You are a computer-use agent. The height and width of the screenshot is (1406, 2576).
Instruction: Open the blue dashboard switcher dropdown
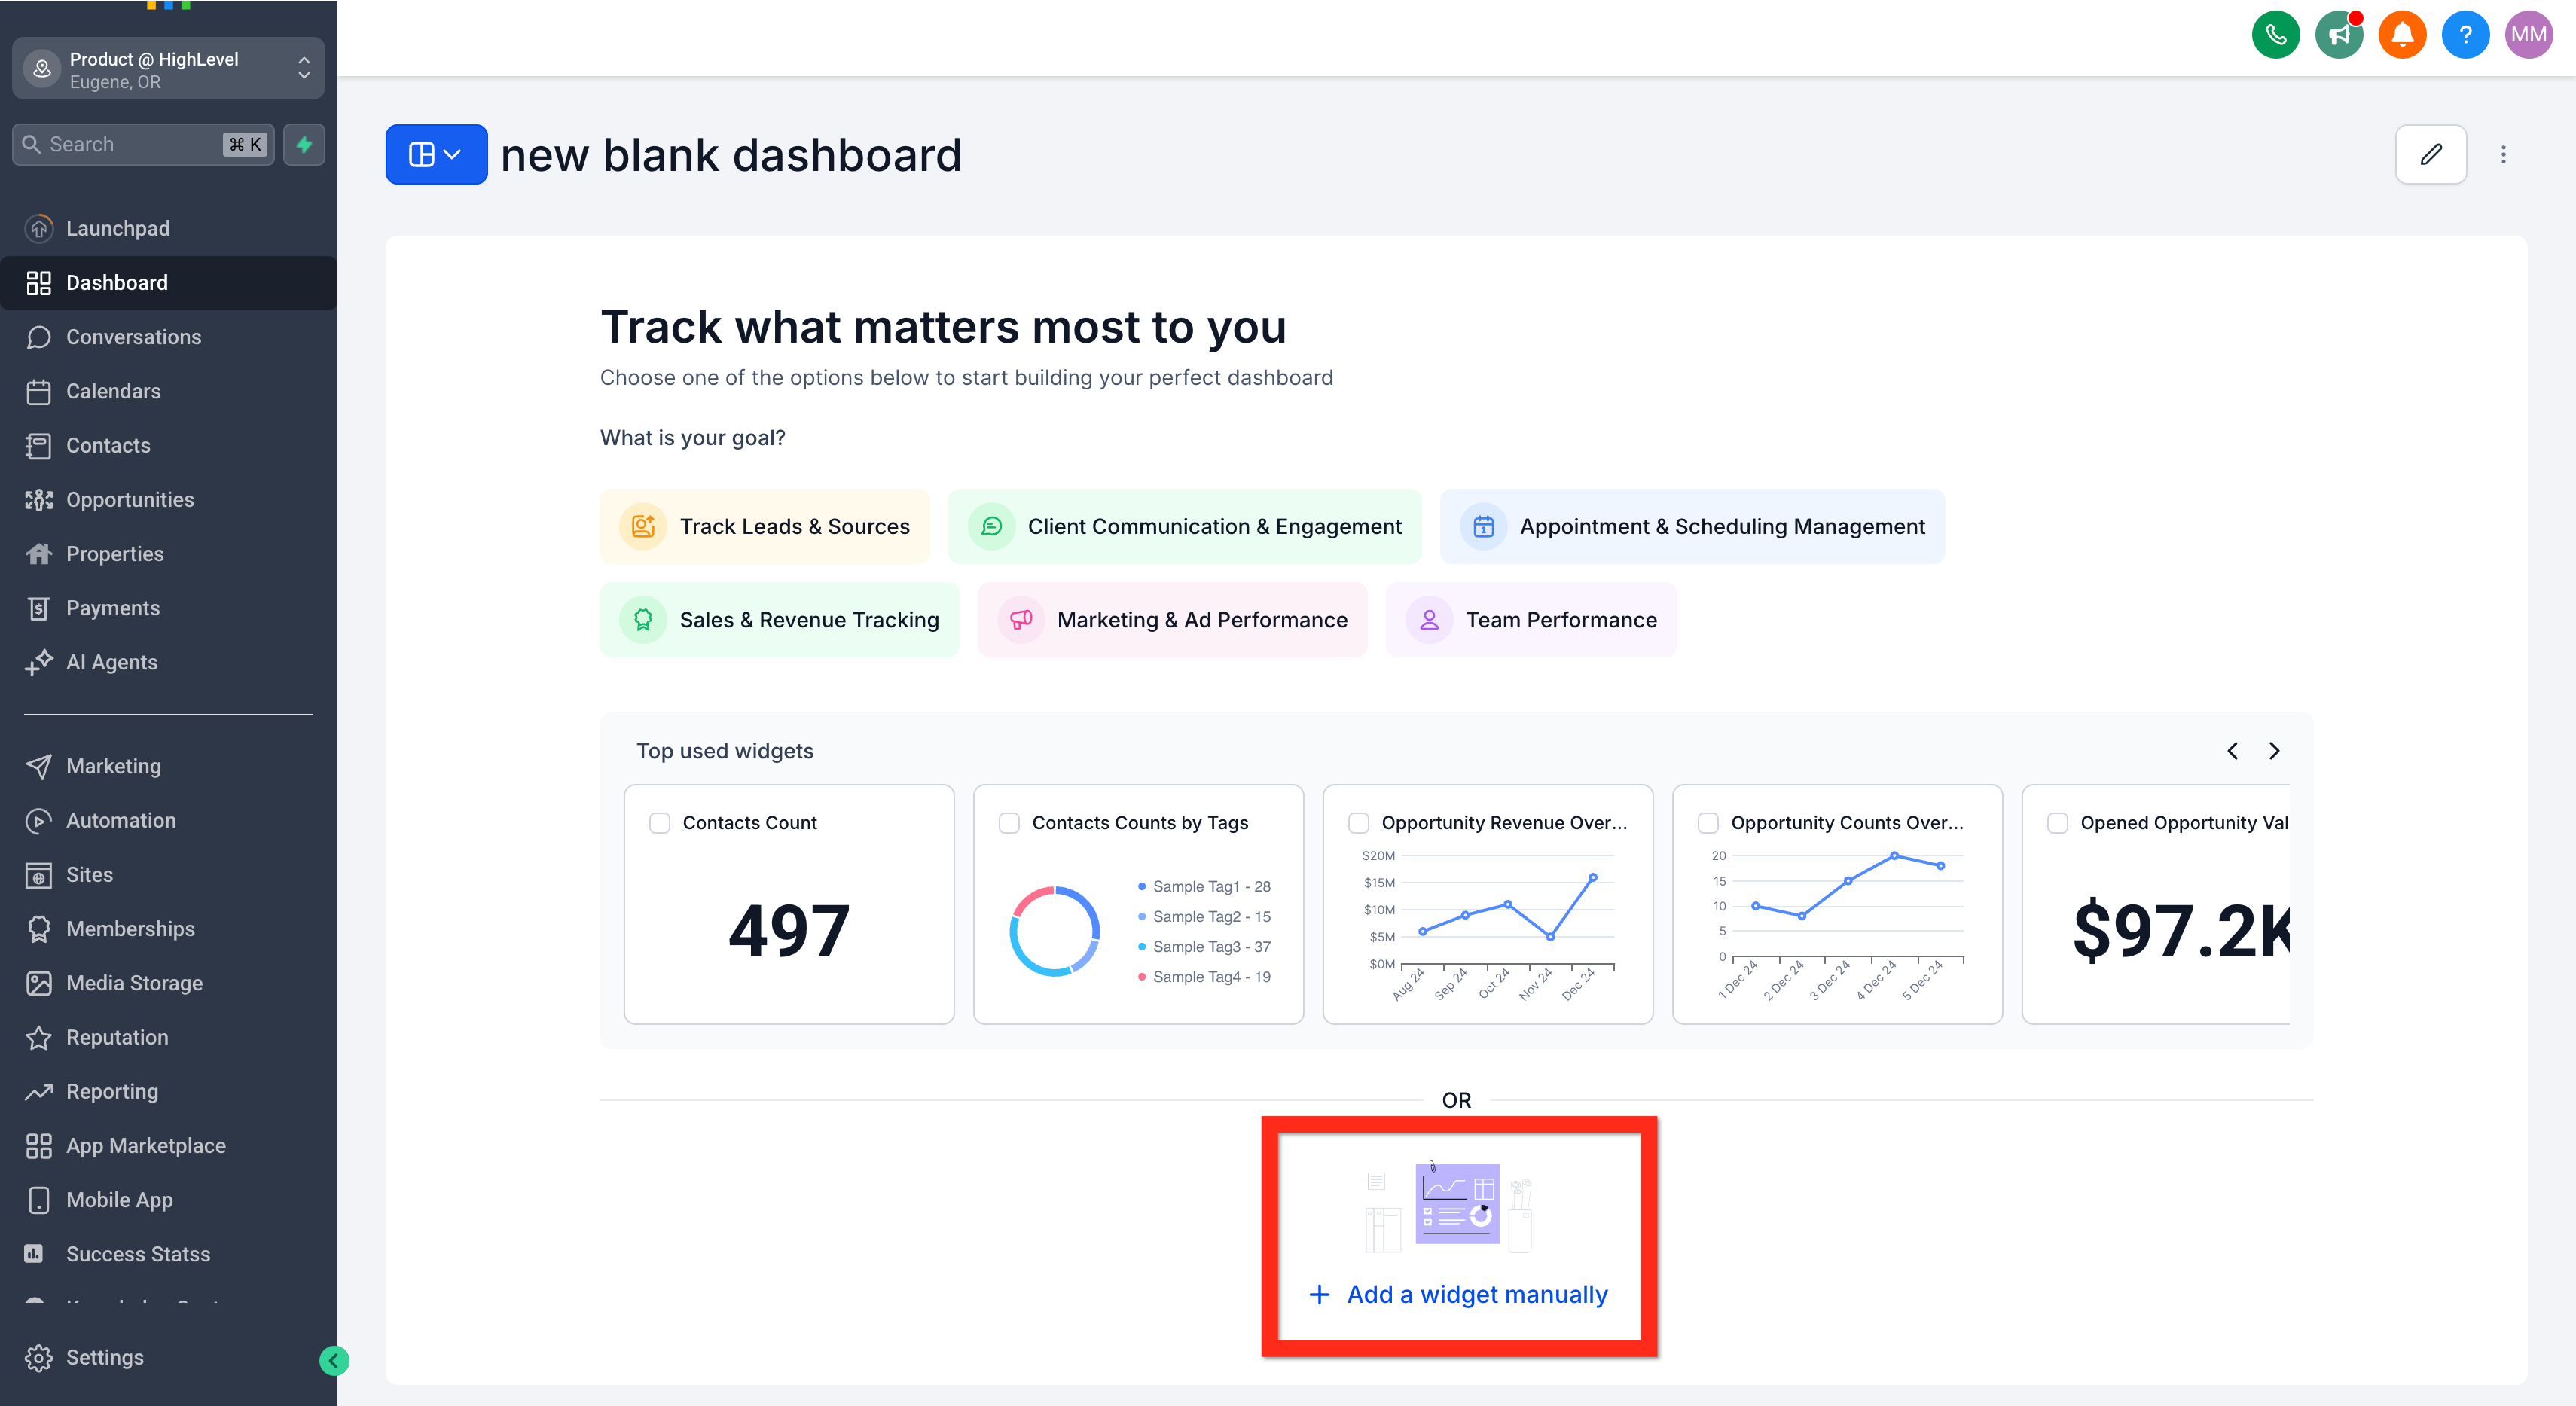pyautogui.click(x=436, y=154)
